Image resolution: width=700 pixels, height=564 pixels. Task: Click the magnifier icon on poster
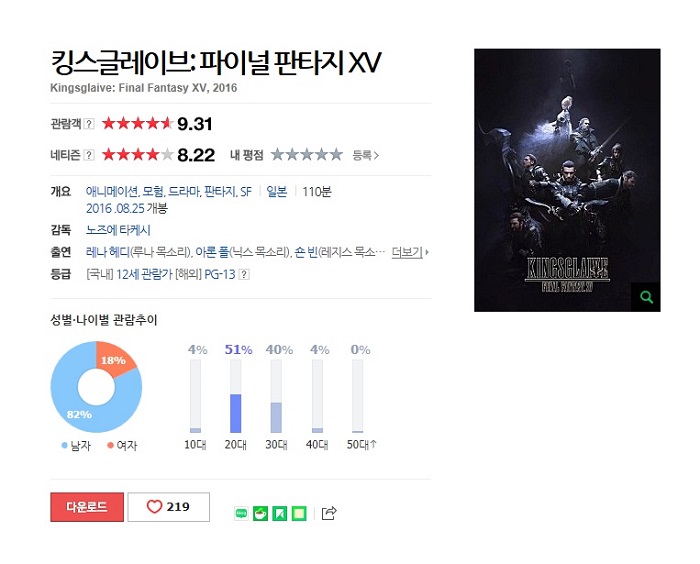click(646, 297)
